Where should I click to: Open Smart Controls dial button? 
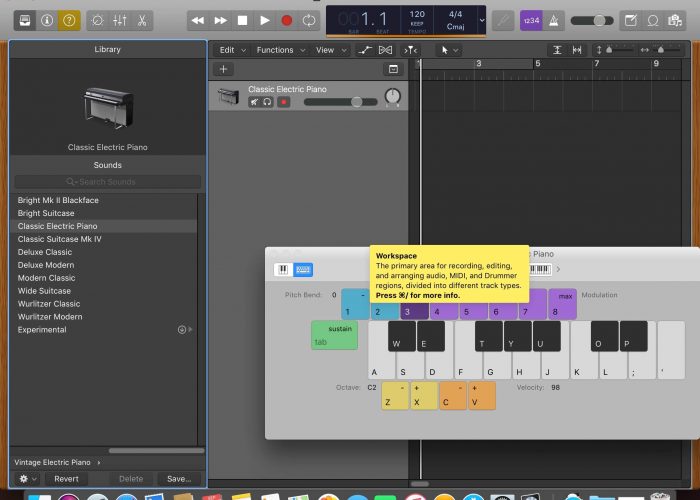pos(97,21)
